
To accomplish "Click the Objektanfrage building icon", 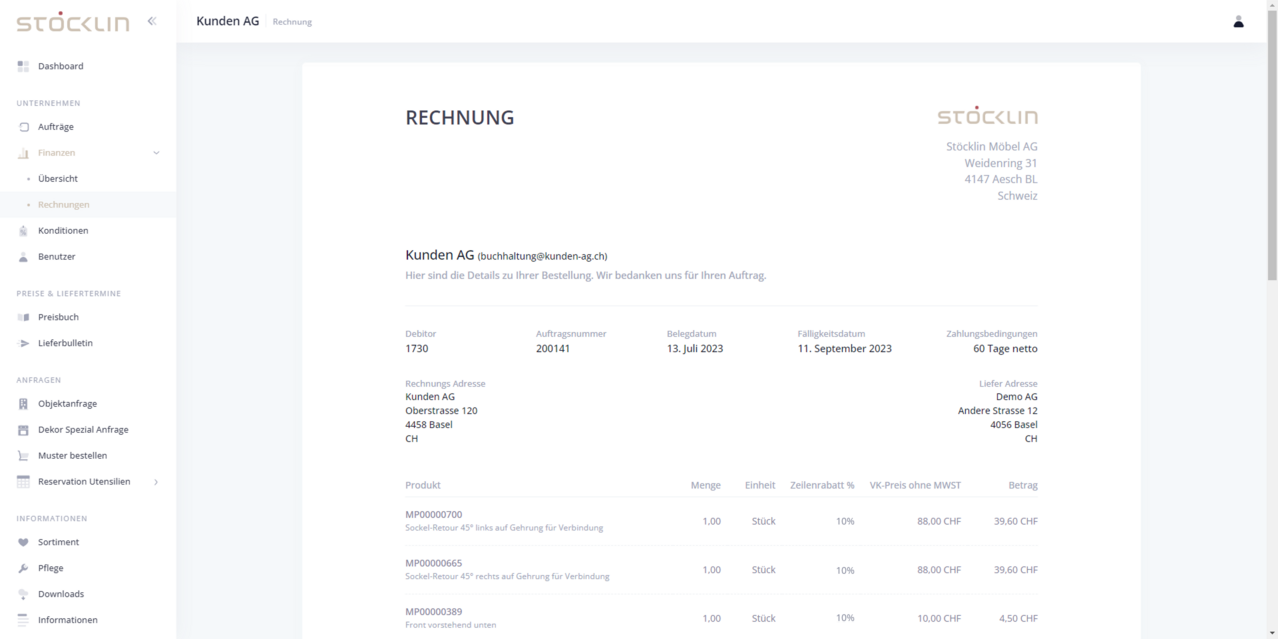I will (23, 404).
